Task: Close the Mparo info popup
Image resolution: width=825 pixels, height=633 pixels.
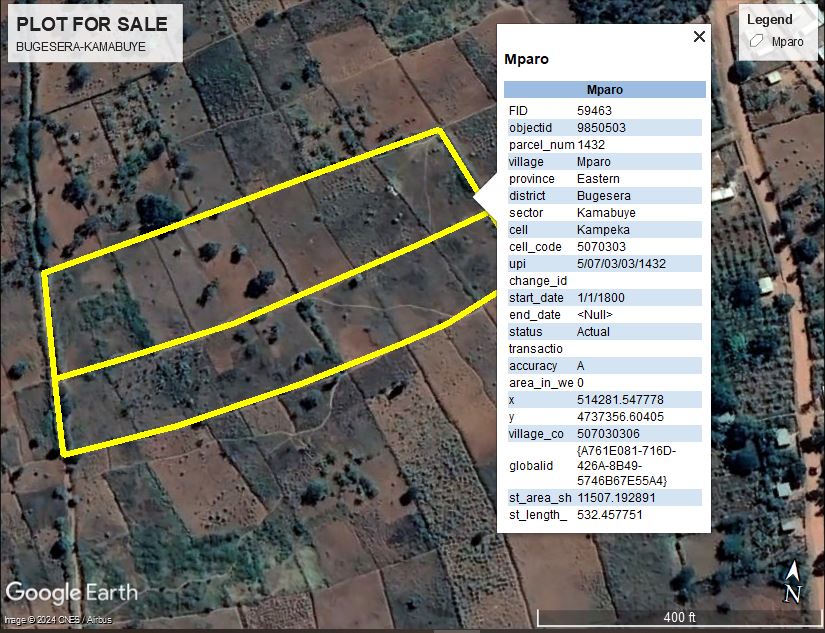Action: [699, 37]
